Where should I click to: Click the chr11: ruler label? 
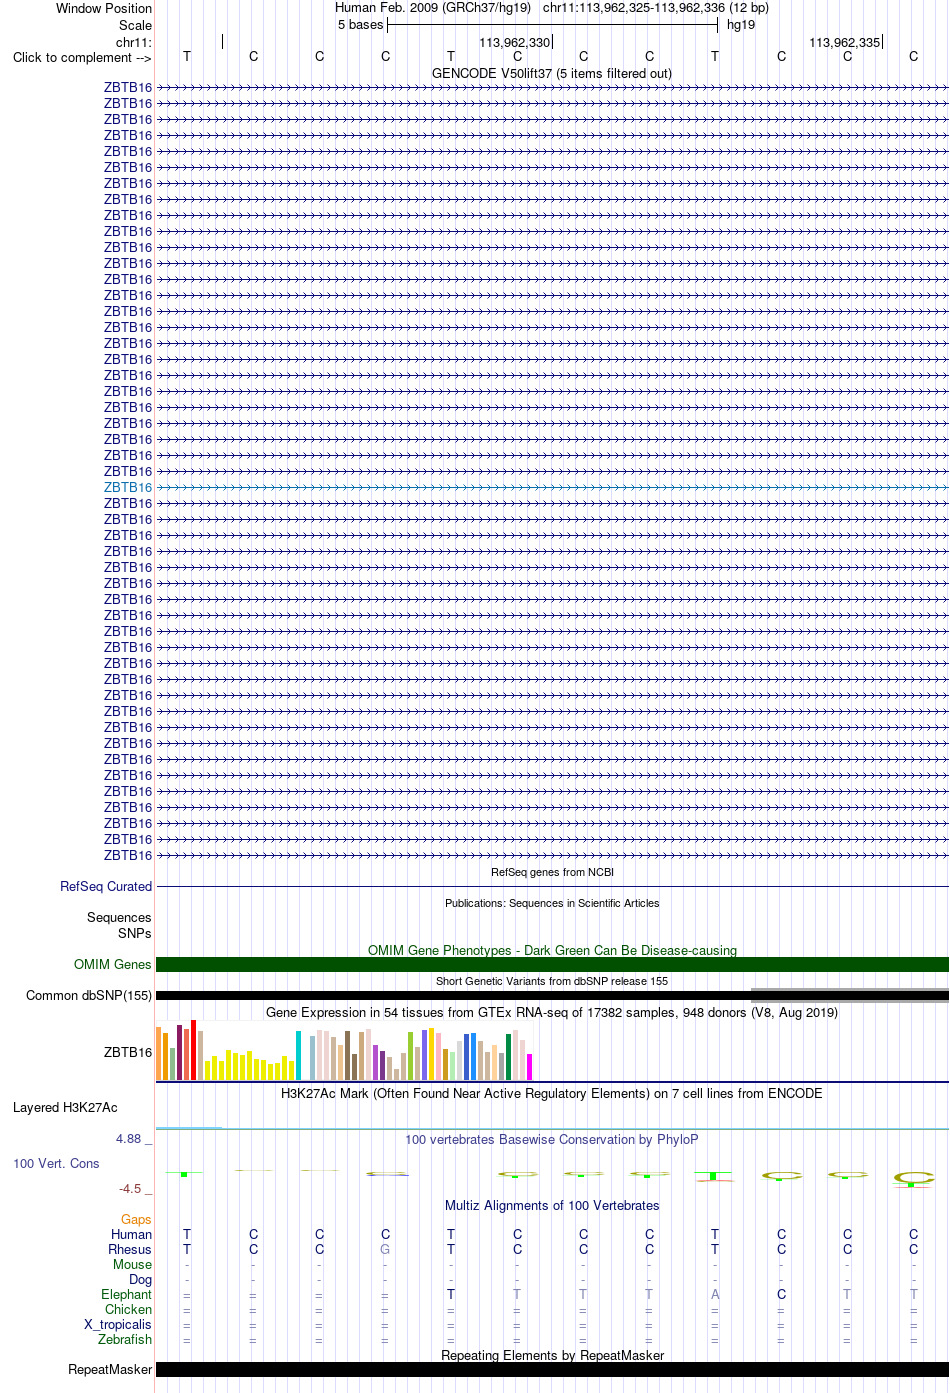click(134, 42)
